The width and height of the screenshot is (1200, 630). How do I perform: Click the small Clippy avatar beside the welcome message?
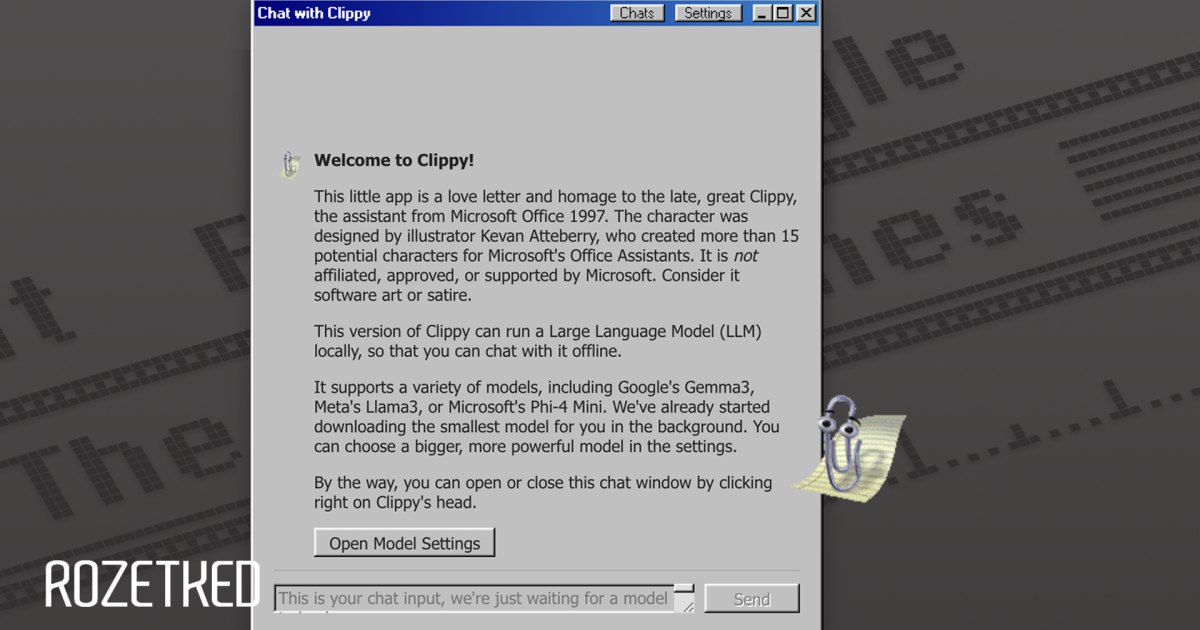(x=290, y=164)
